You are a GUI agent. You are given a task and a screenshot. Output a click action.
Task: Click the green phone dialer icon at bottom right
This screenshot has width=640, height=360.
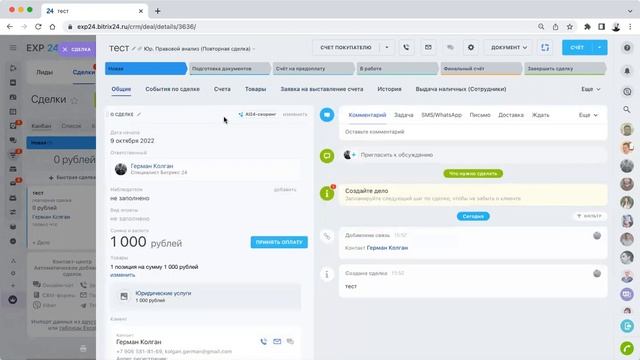click(627, 348)
